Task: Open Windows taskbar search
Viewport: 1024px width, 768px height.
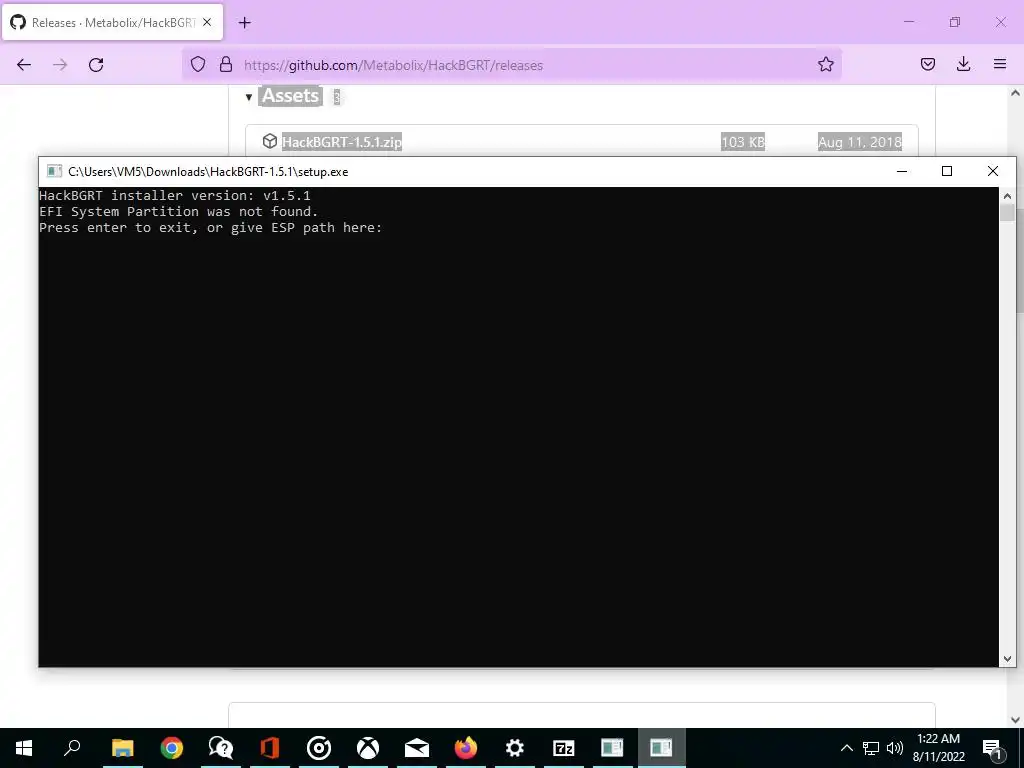Action: [72, 748]
